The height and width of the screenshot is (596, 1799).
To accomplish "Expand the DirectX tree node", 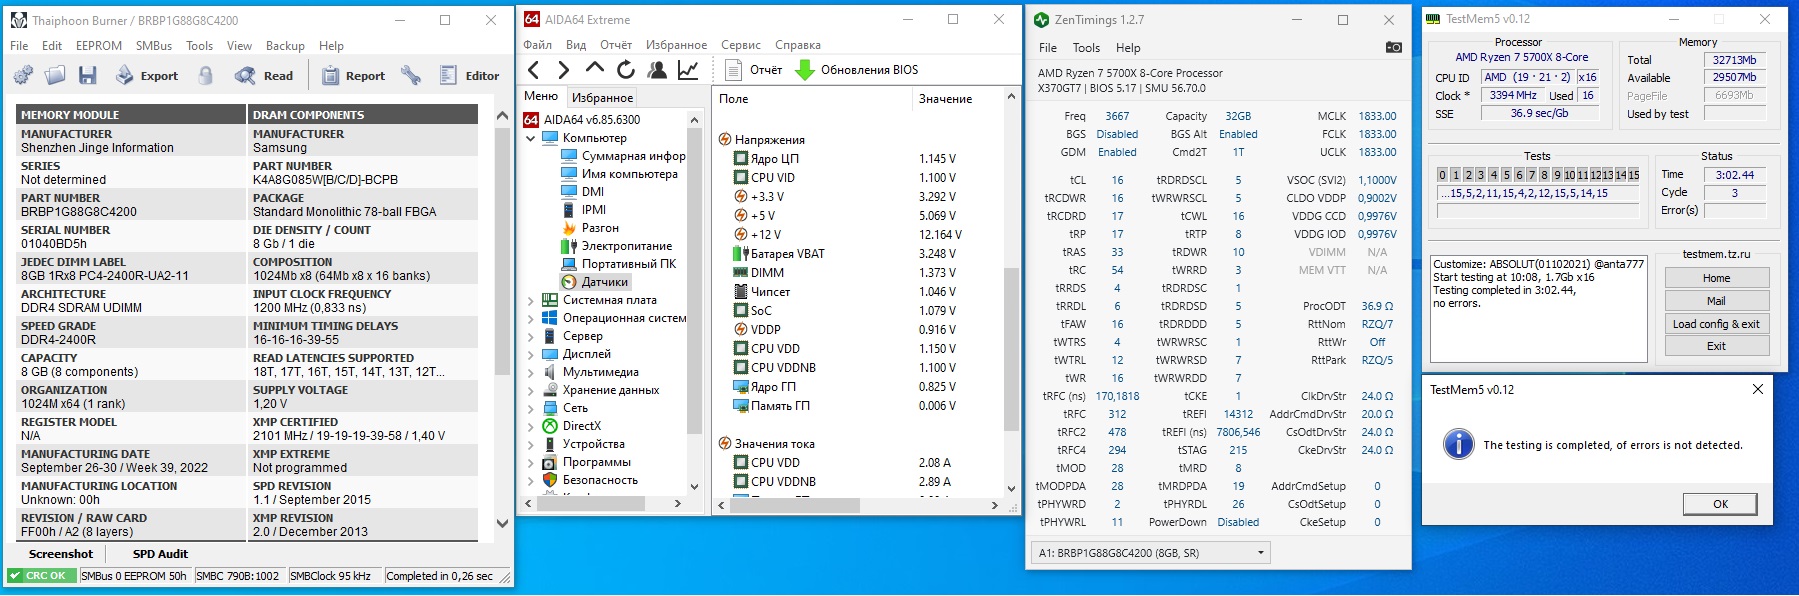I will (531, 426).
